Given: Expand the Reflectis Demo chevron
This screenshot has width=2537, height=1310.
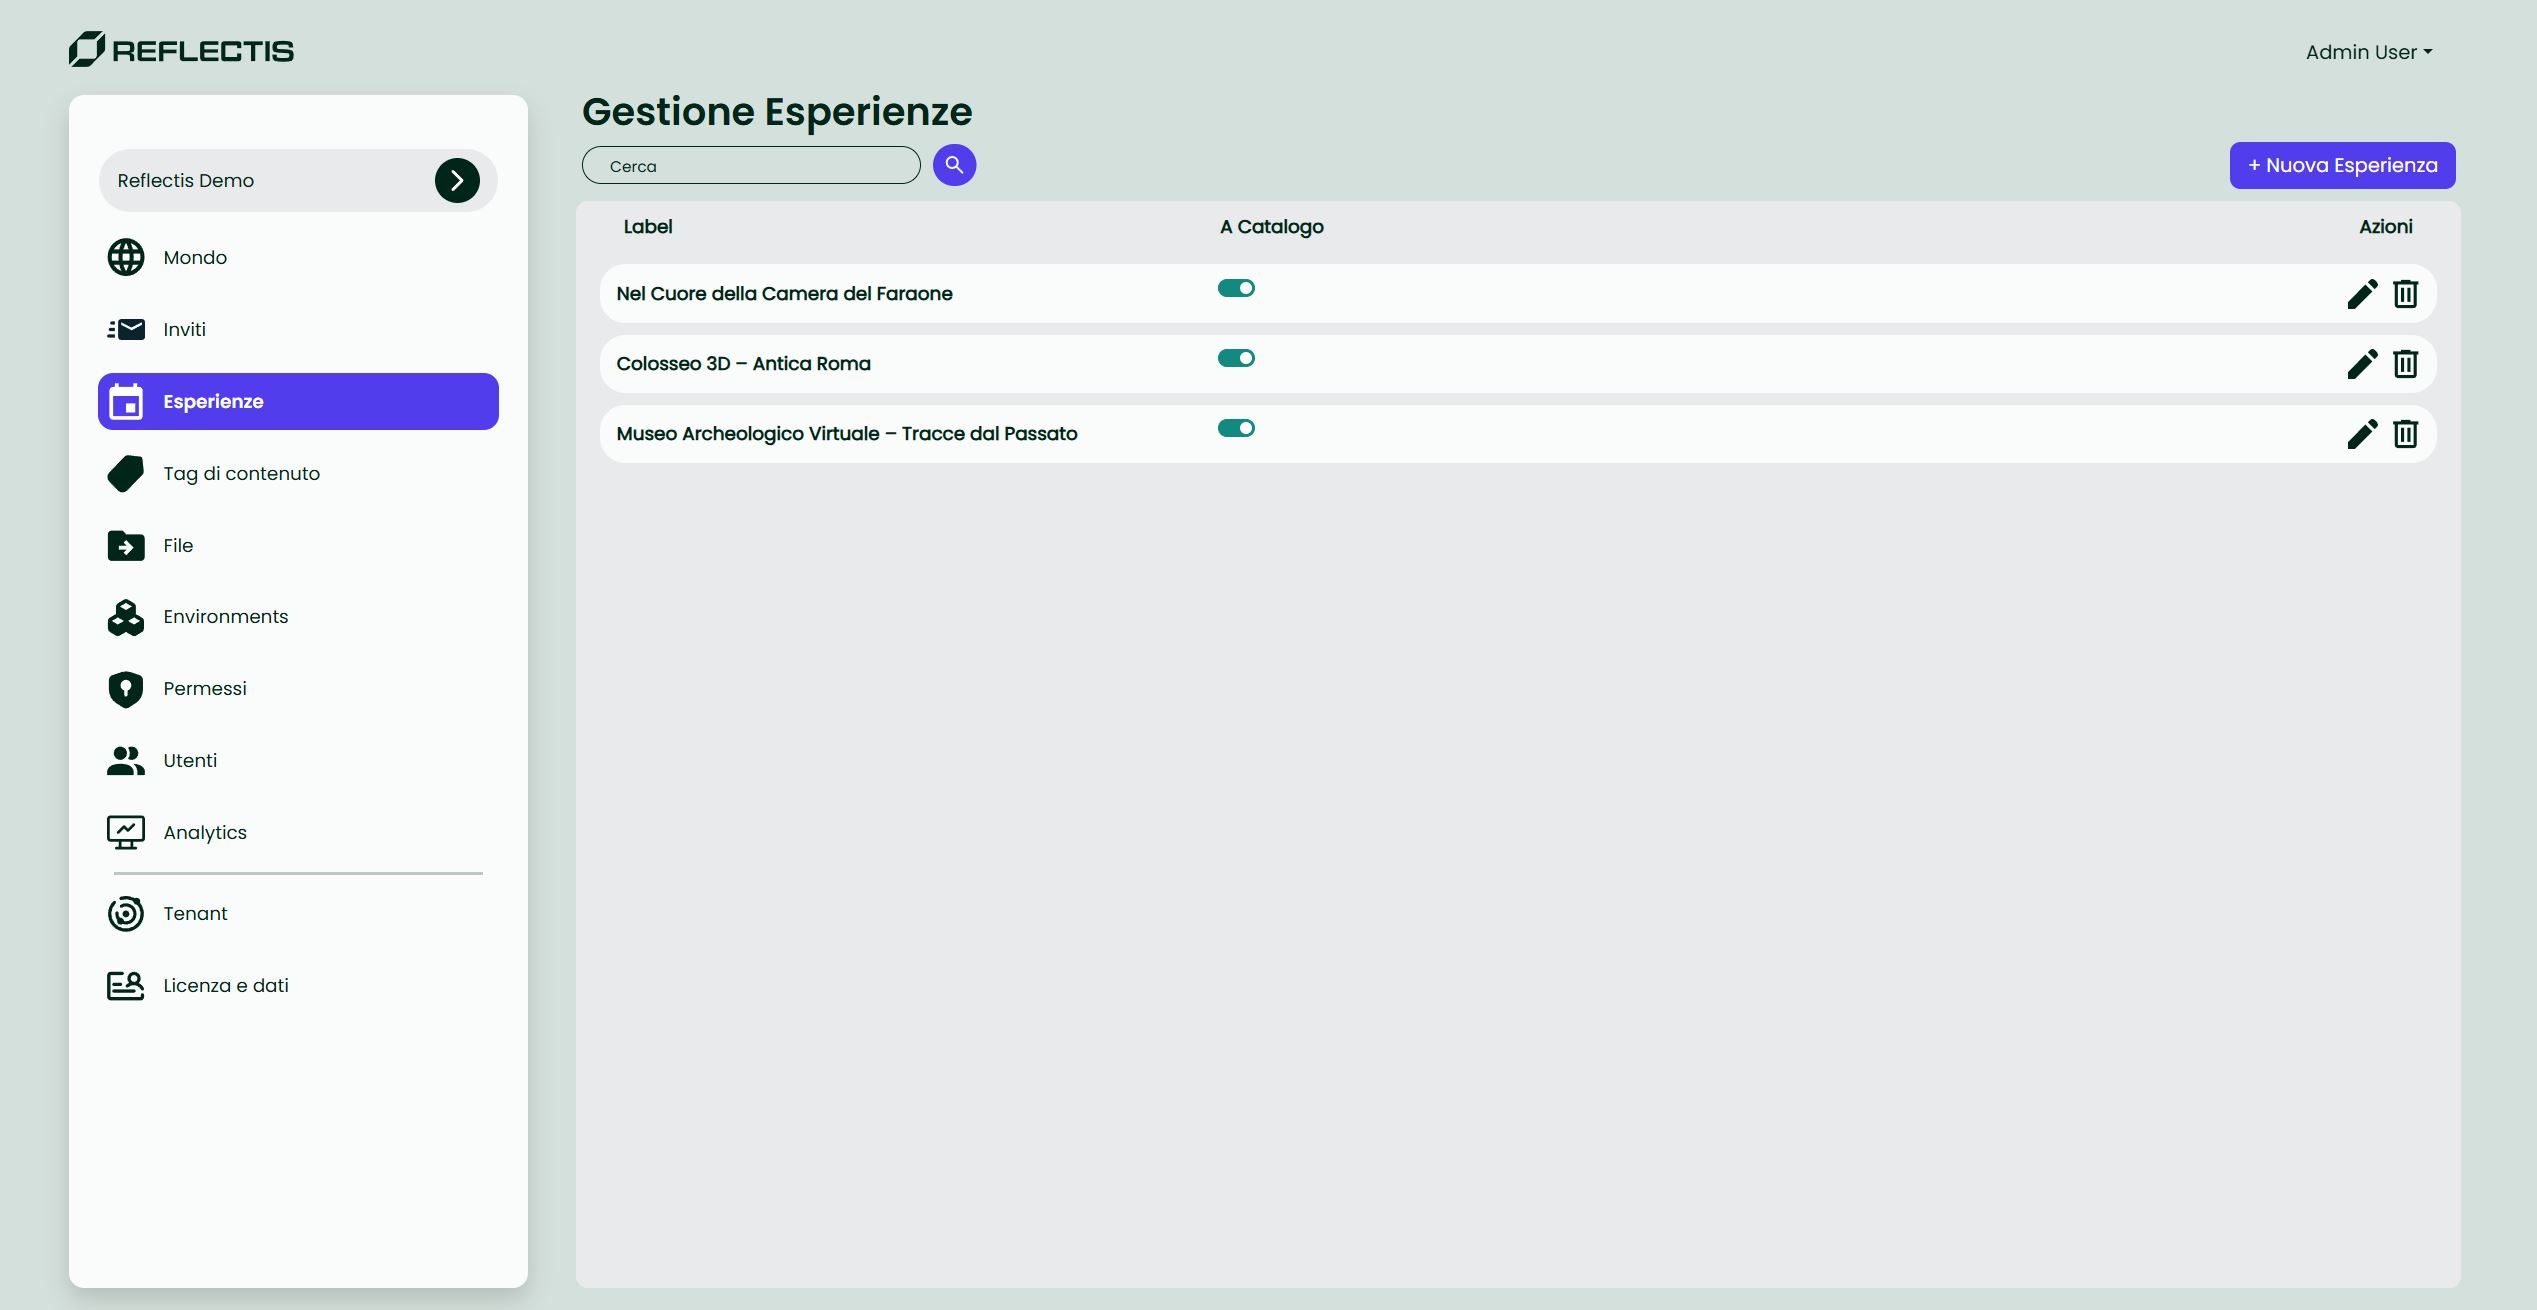Looking at the screenshot, I should click(457, 180).
